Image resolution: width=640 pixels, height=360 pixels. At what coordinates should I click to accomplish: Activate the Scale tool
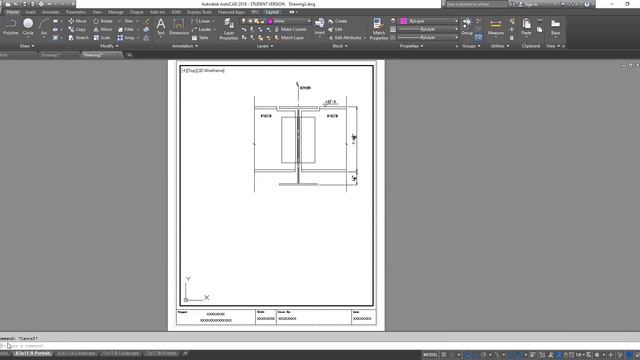click(102, 38)
